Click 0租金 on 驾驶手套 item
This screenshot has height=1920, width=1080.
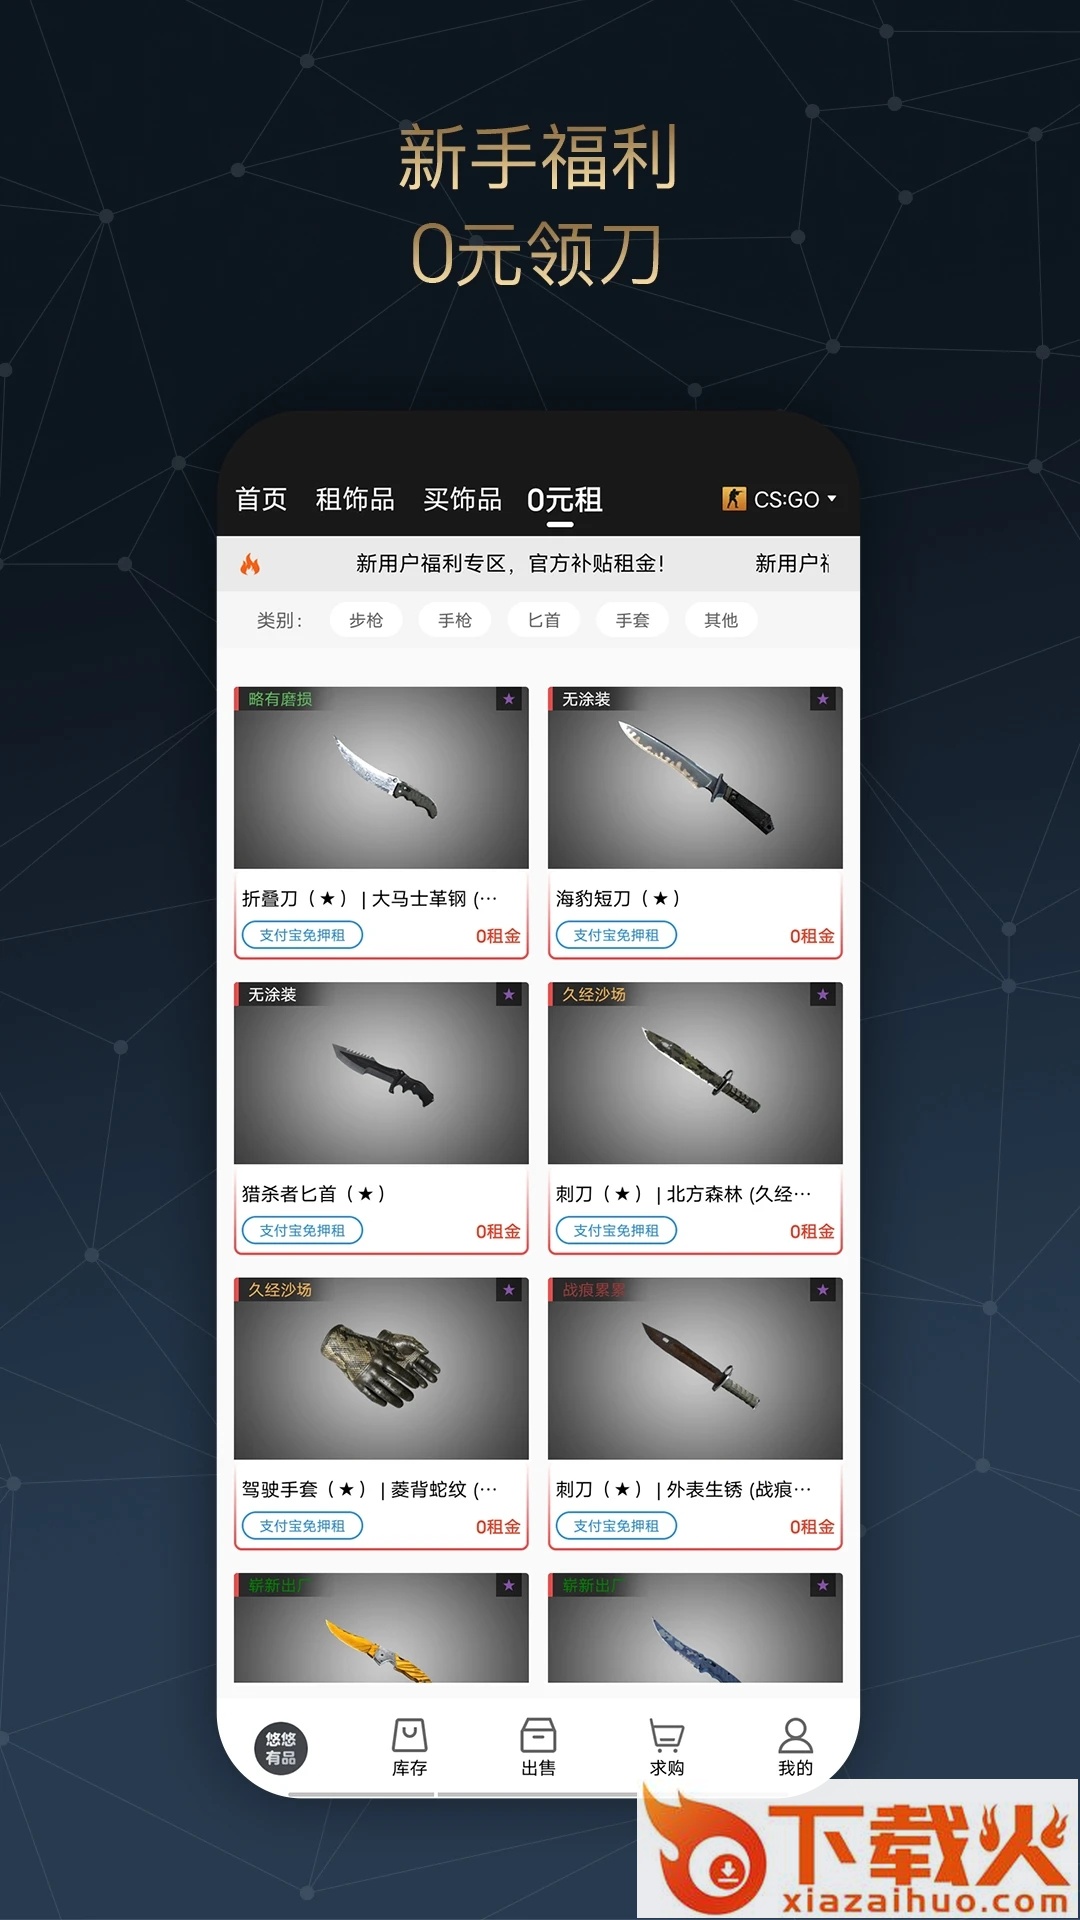pos(498,1527)
